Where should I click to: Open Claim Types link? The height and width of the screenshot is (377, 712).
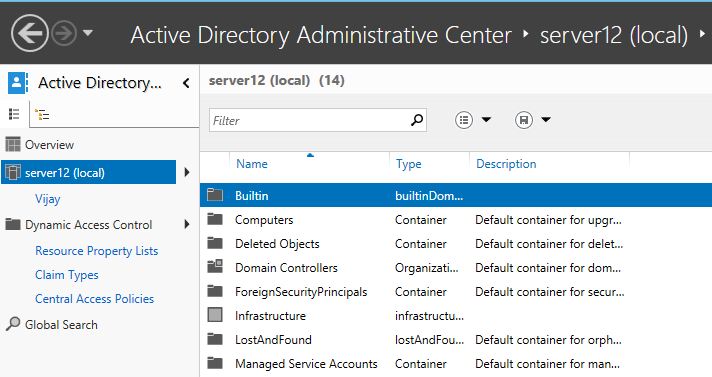tap(67, 275)
